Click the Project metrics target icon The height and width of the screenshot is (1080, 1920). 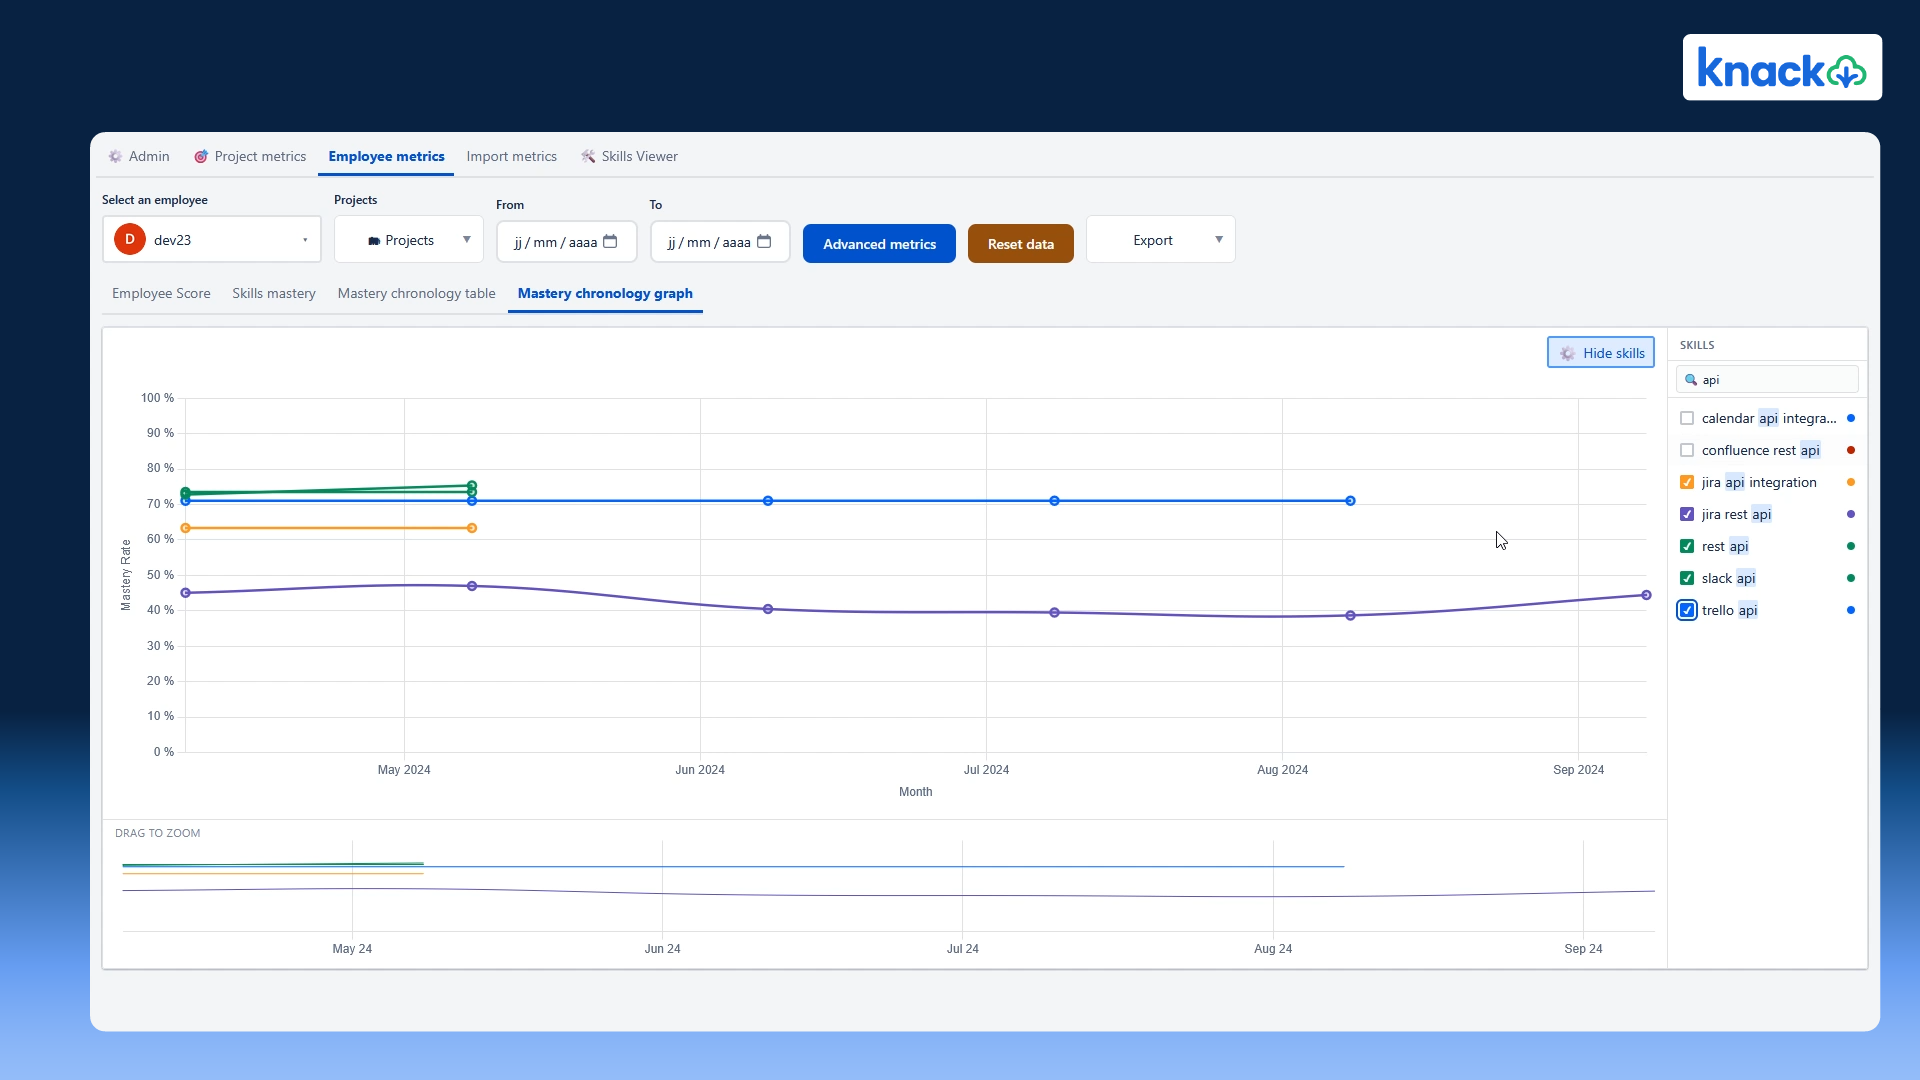[201, 156]
